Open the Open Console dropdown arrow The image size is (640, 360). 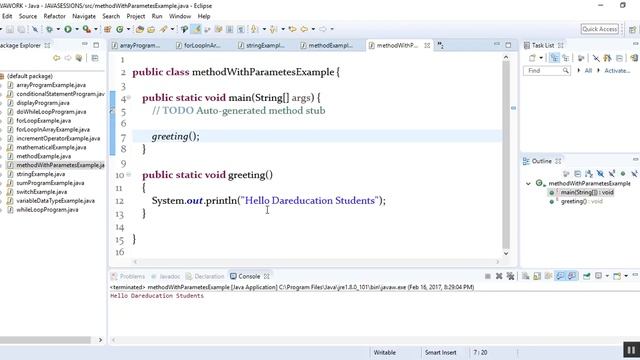(626, 276)
